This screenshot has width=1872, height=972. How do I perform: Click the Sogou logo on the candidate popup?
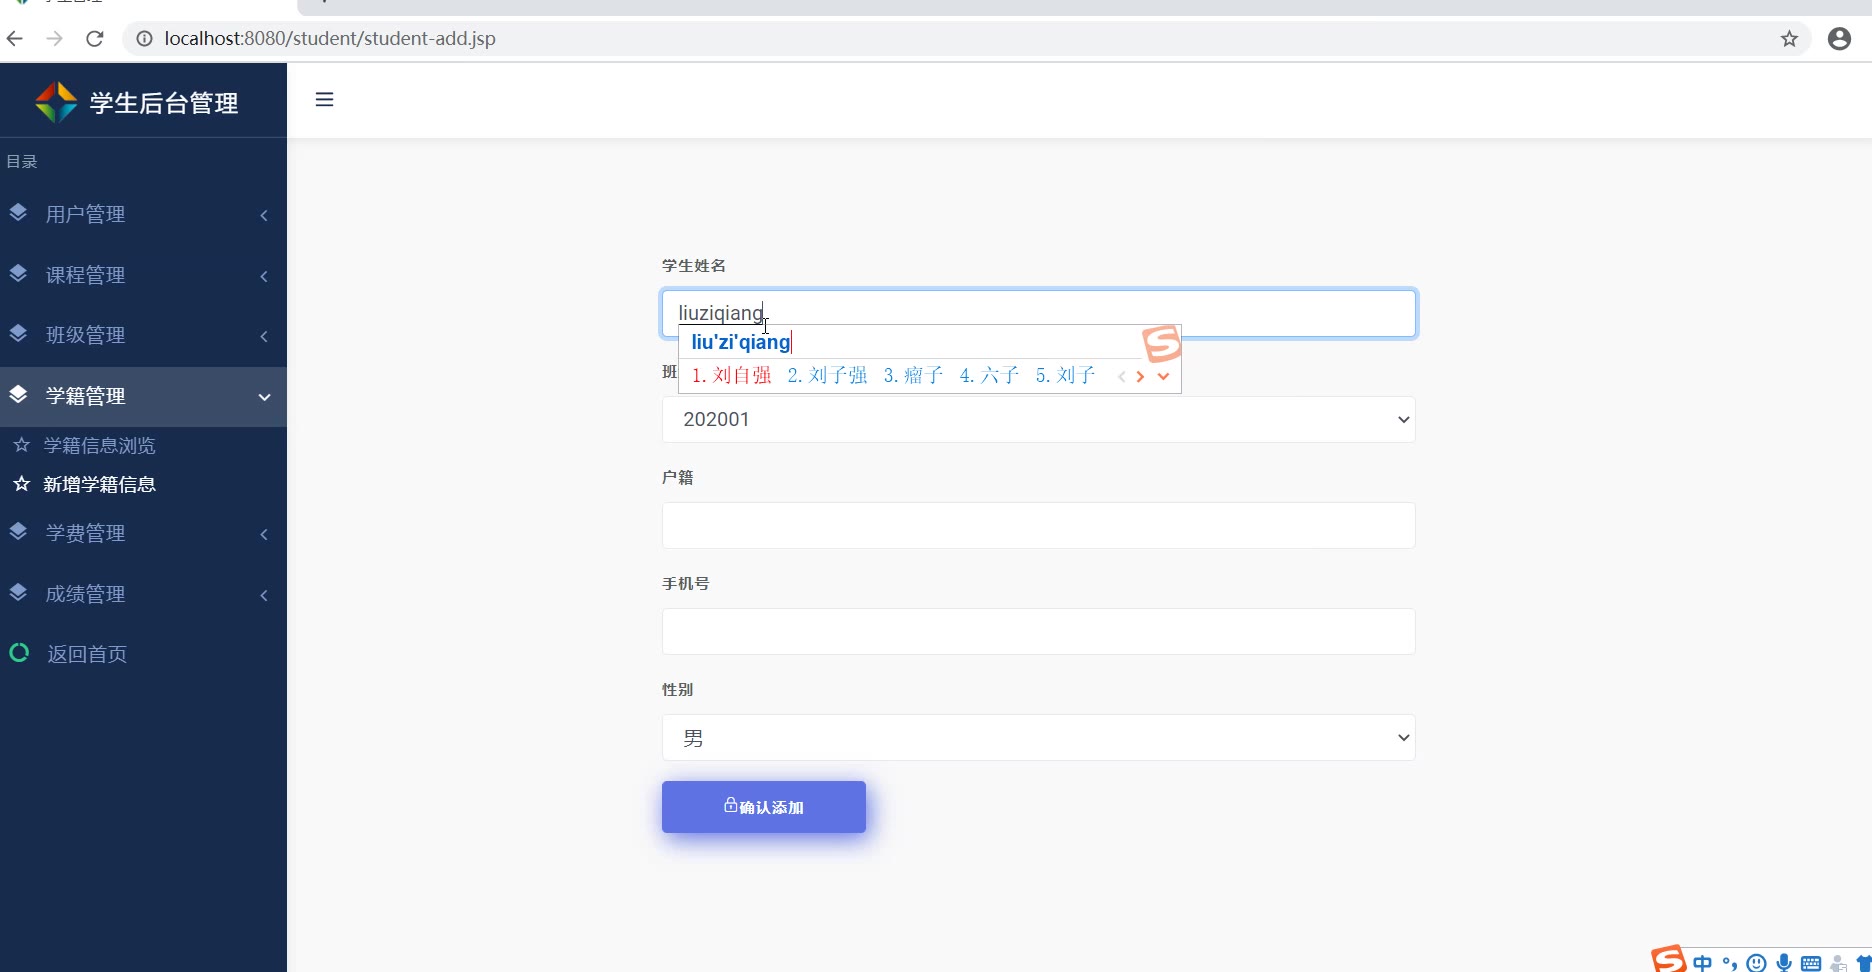[x=1162, y=344]
